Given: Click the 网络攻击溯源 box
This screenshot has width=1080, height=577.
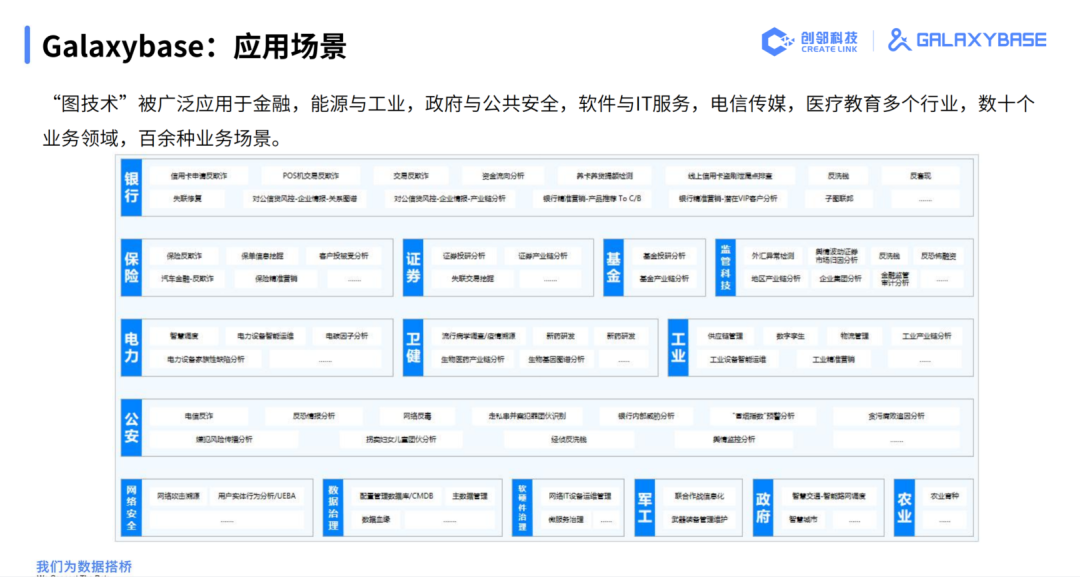Looking at the screenshot, I should pos(178,496).
